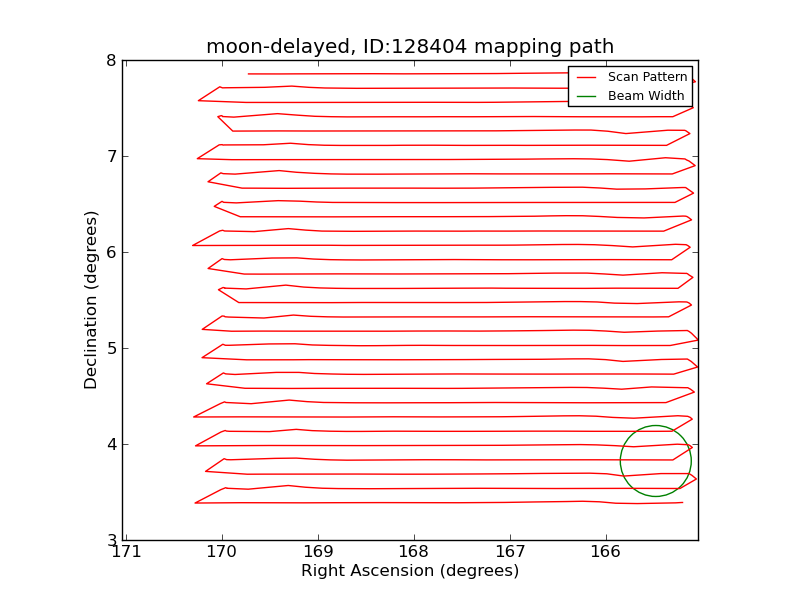The image size is (800, 600).
Task: Click the x-axis tick label 168
Action: pos(414,552)
